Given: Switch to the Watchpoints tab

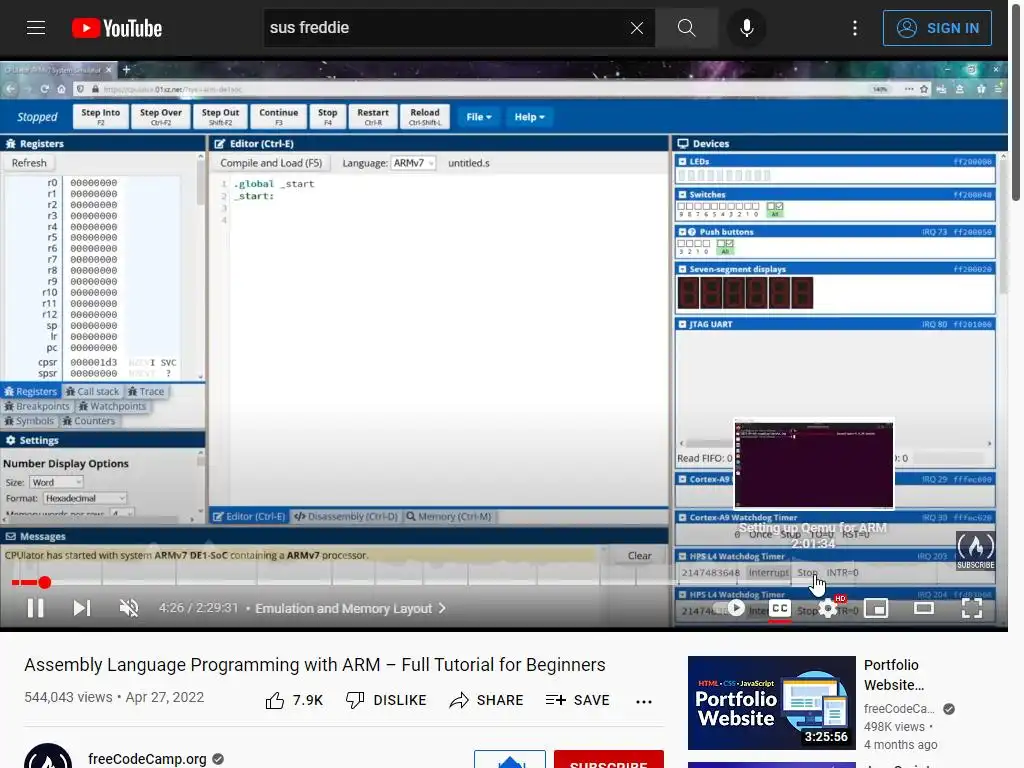Looking at the screenshot, I should point(112,406).
